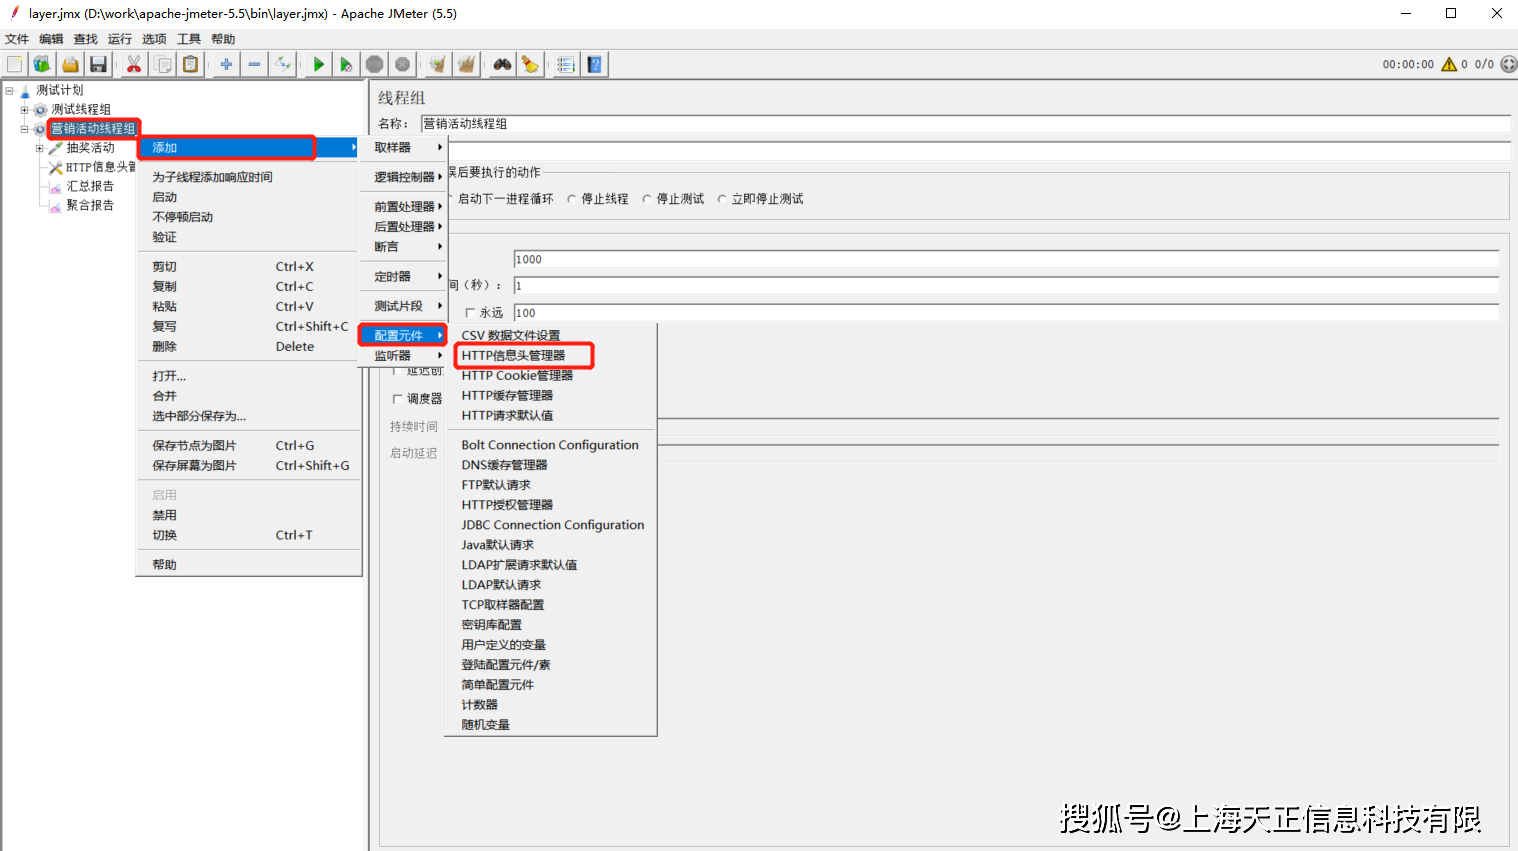Viewport: 1518px width, 851px height.
Task: Choose CSV 数据文件设置 menu entry
Action: [x=511, y=336]
